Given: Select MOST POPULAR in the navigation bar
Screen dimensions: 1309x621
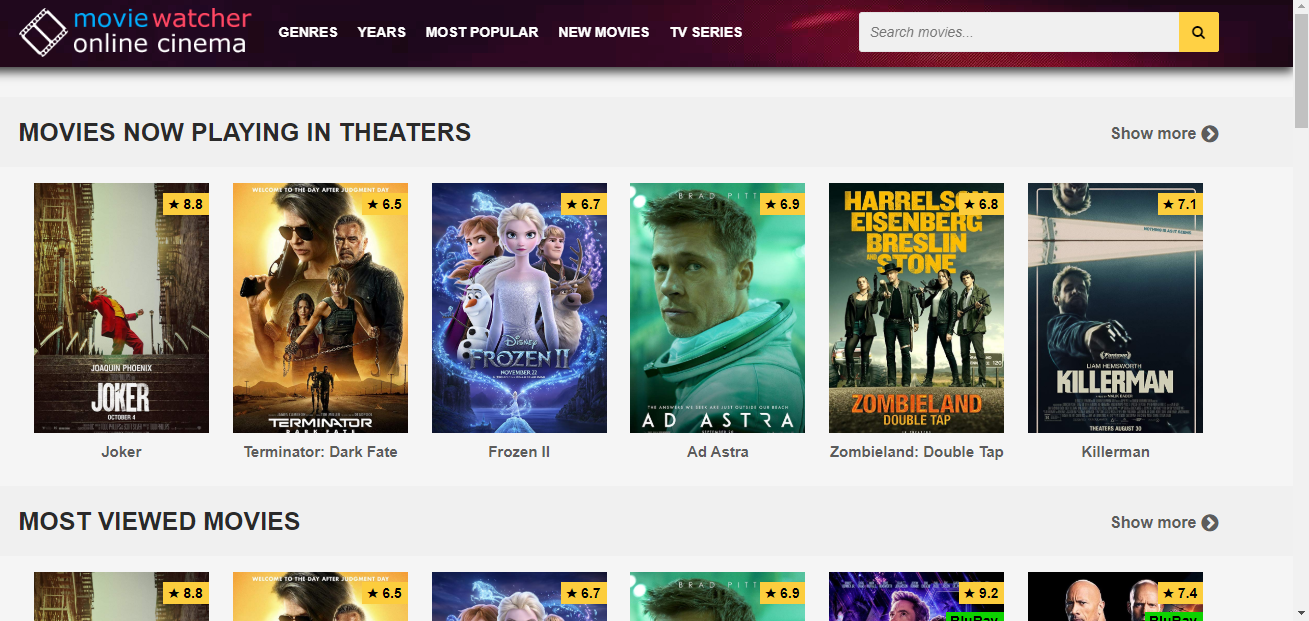Looking at the screenshot, I should pyautogui.click(x=482, y=31).
